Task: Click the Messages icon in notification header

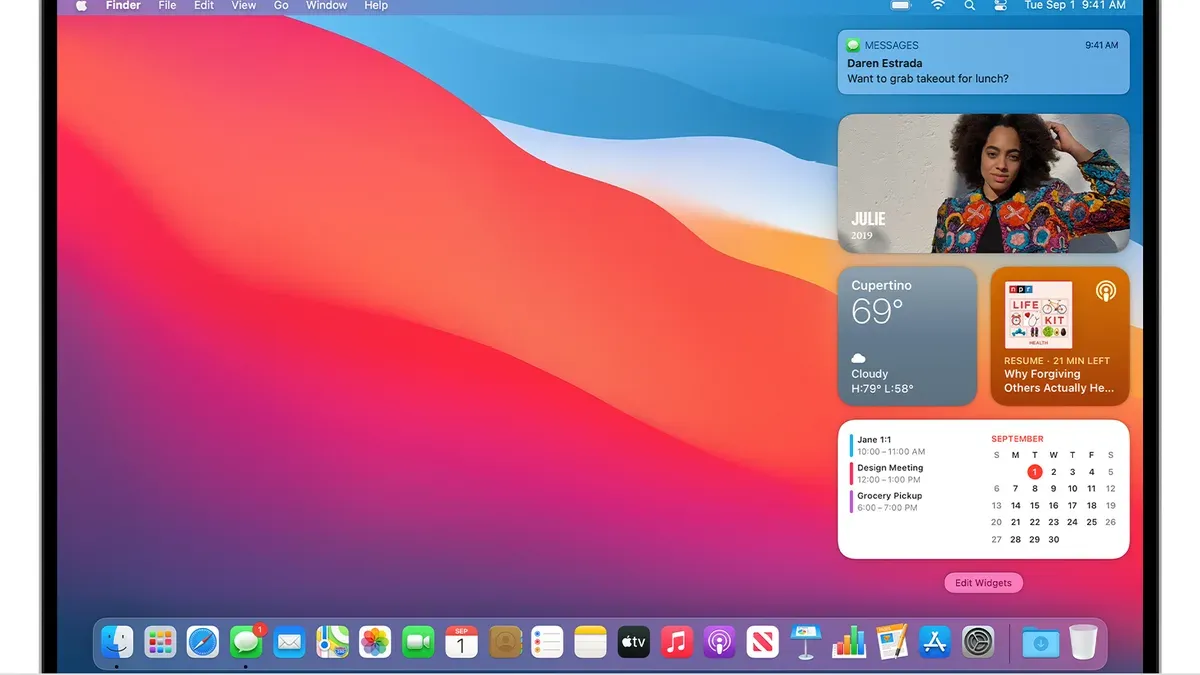Action: [x=853, y=45]
